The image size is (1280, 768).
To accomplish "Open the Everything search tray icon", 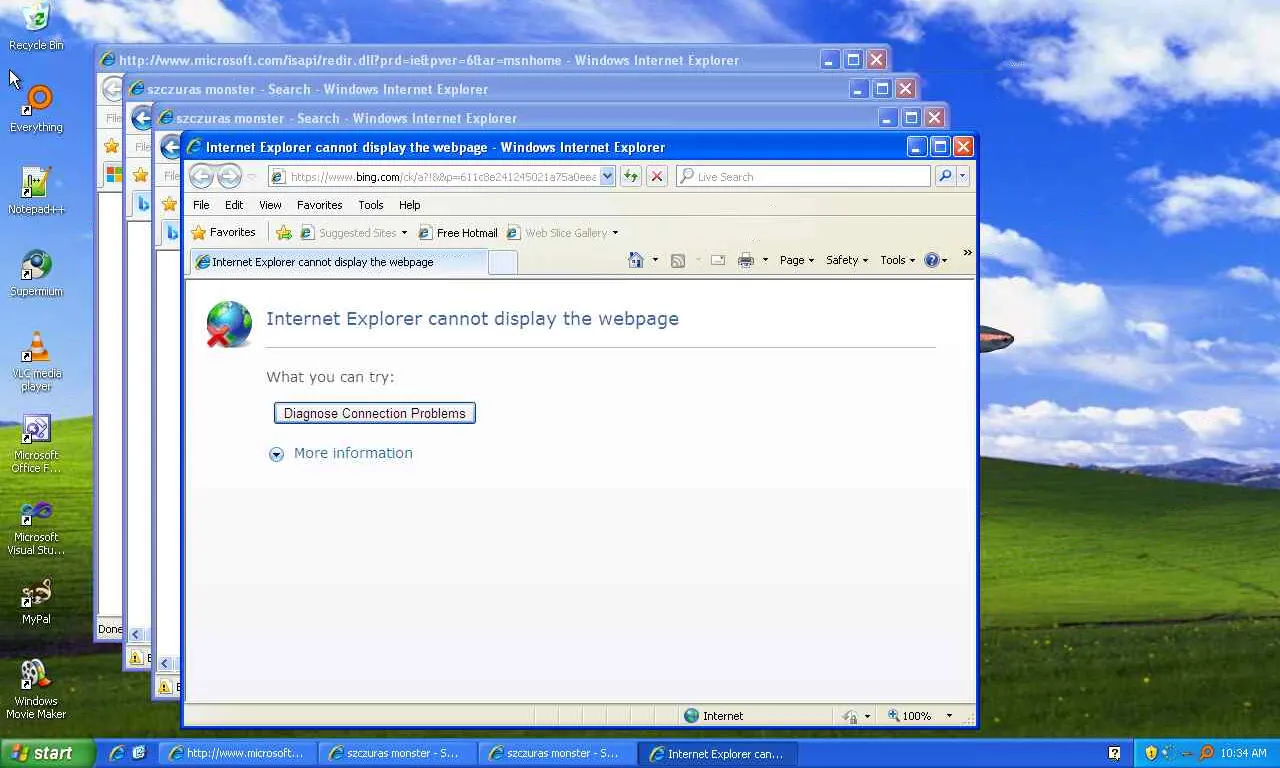I will click(1206, 753).
